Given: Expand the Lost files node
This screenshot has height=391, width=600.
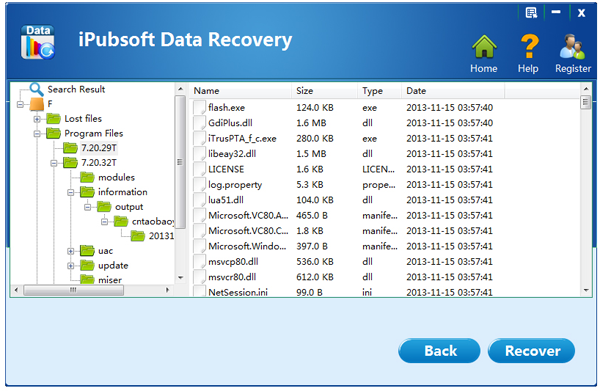Looking at the screenshot, I should click(x=37, y=119).
